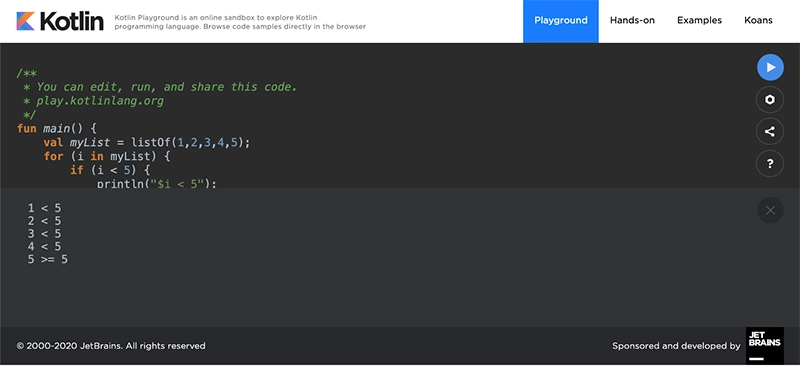Click the JetBrains logo in footer
Screen dimensions: 800x366
click(765, 345)
